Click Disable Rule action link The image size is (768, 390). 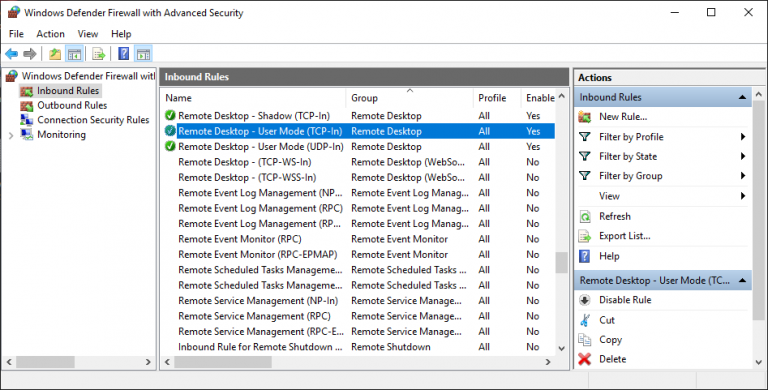coord(625,300)
